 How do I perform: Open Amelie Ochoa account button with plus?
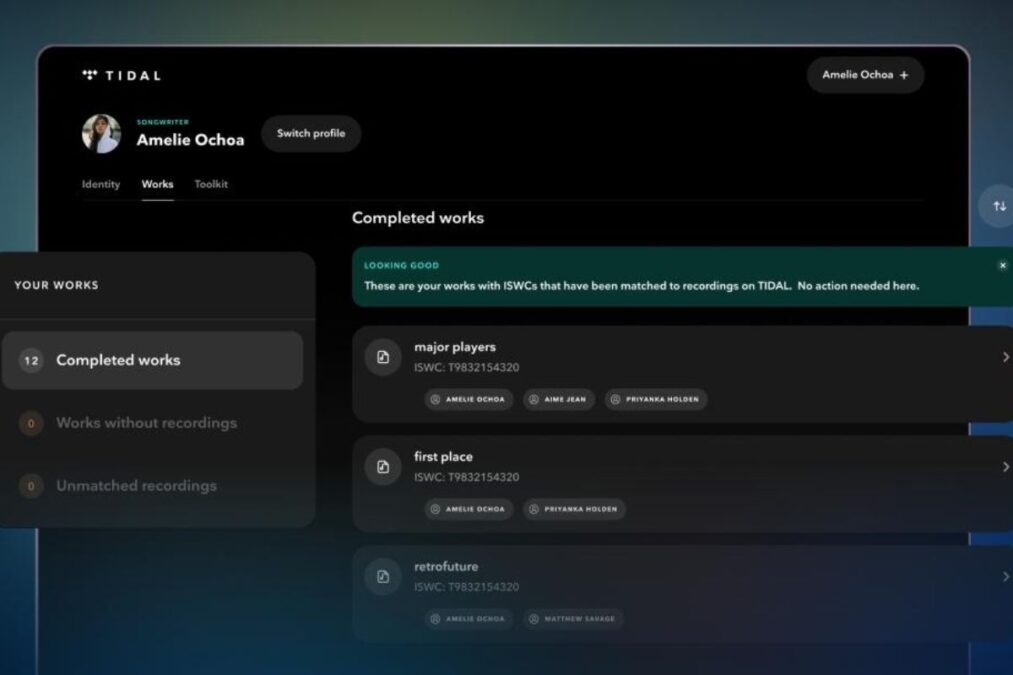click(x=865, y=75)
